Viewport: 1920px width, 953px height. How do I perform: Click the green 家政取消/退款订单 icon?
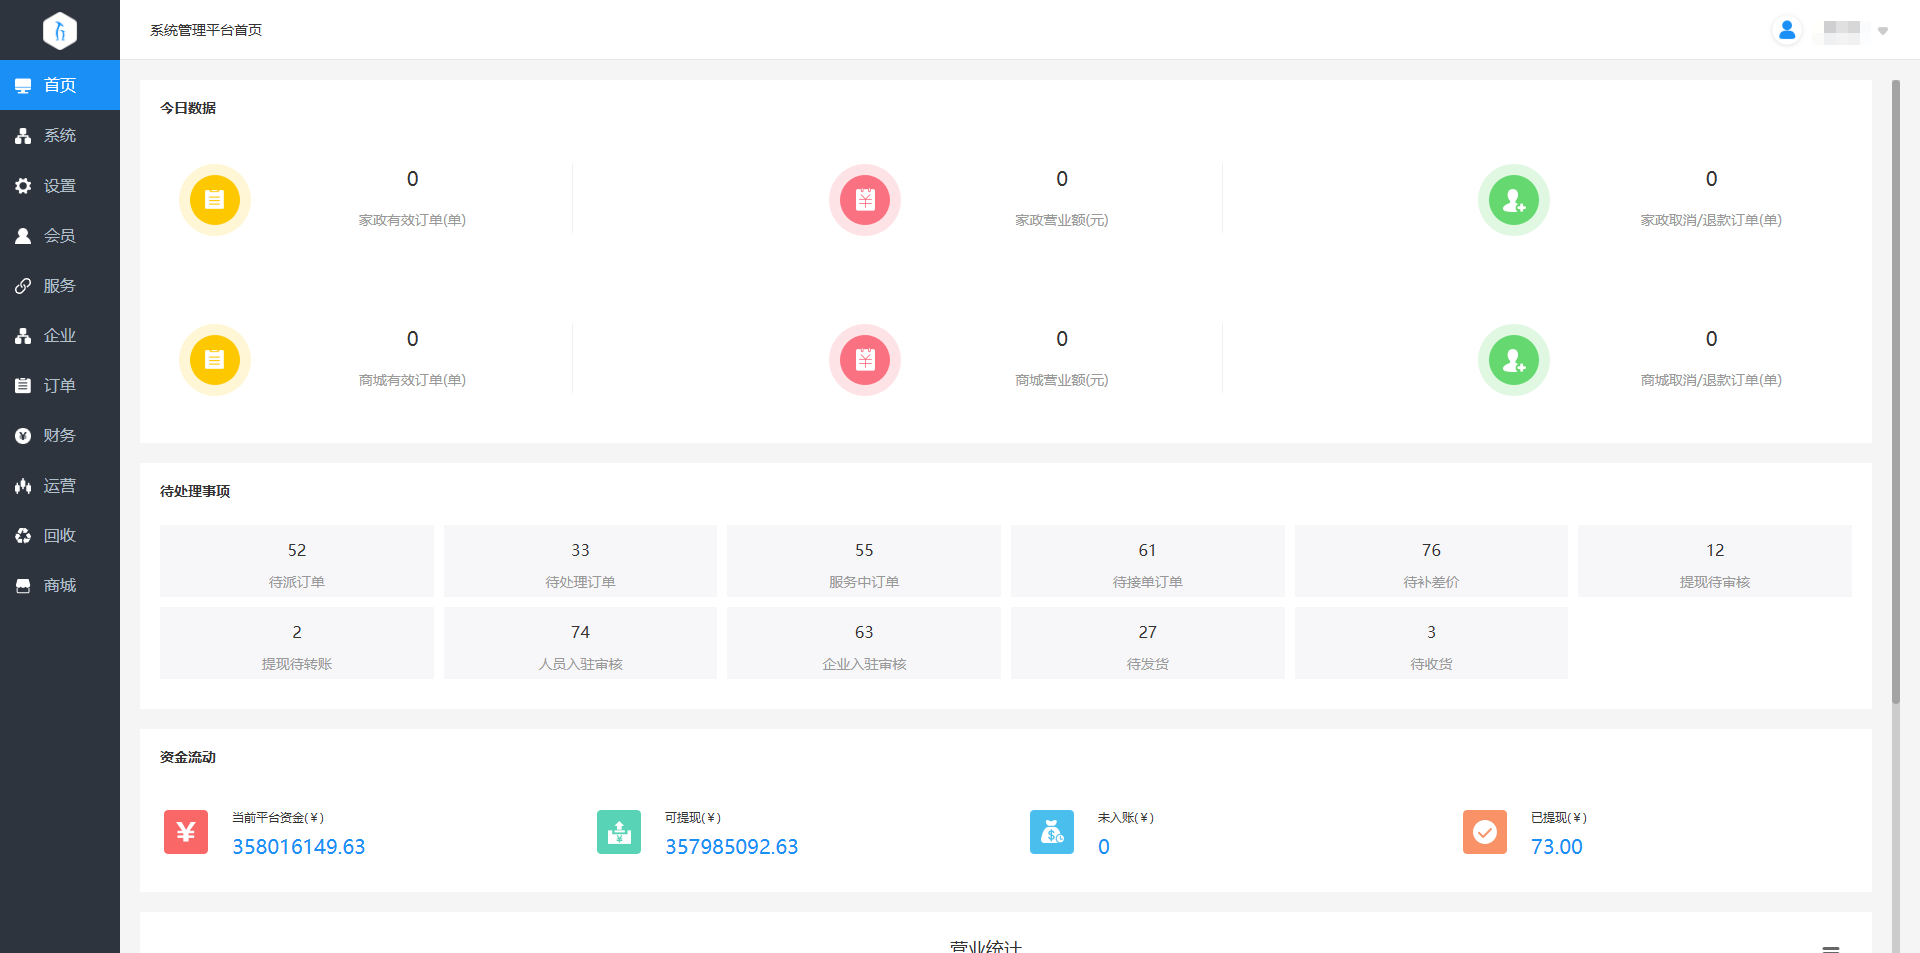1513,200
